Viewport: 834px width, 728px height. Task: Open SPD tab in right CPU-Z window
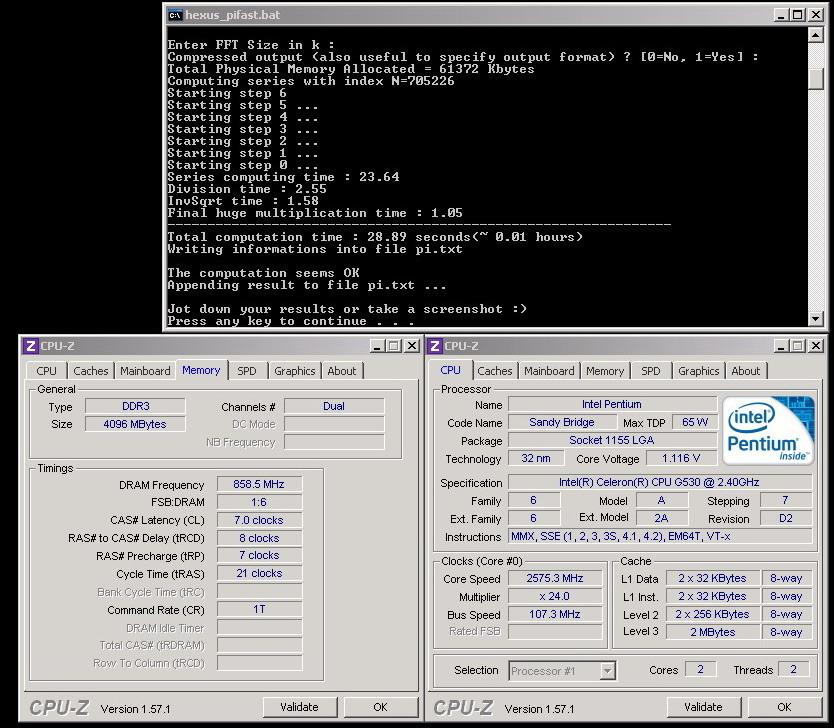[x=650, y=371]
